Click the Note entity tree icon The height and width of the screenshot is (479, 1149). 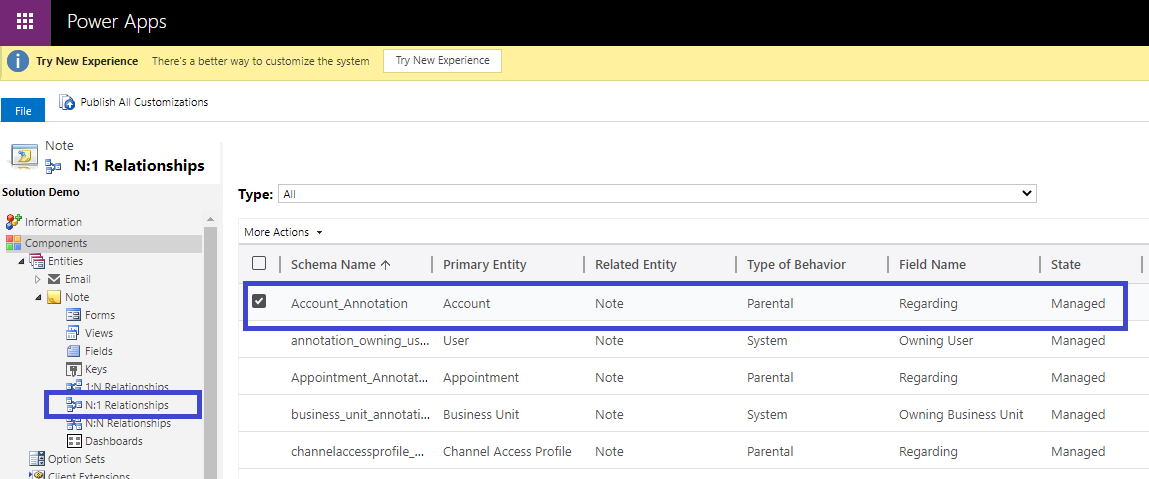pos(54,297)
